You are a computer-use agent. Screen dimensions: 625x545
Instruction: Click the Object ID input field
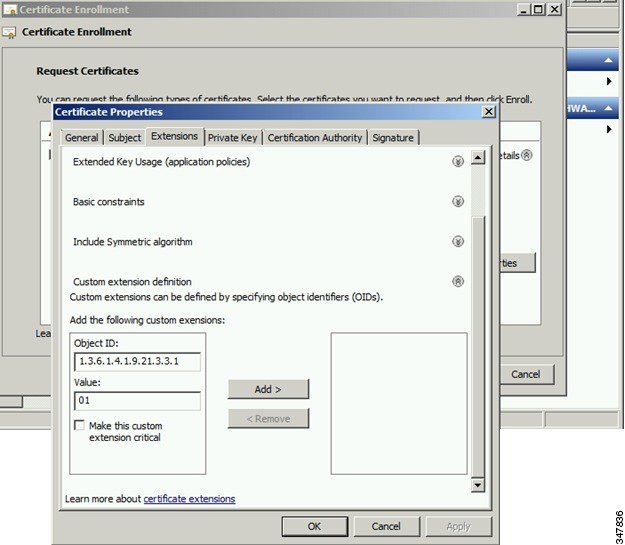click(x=137, y=362)
